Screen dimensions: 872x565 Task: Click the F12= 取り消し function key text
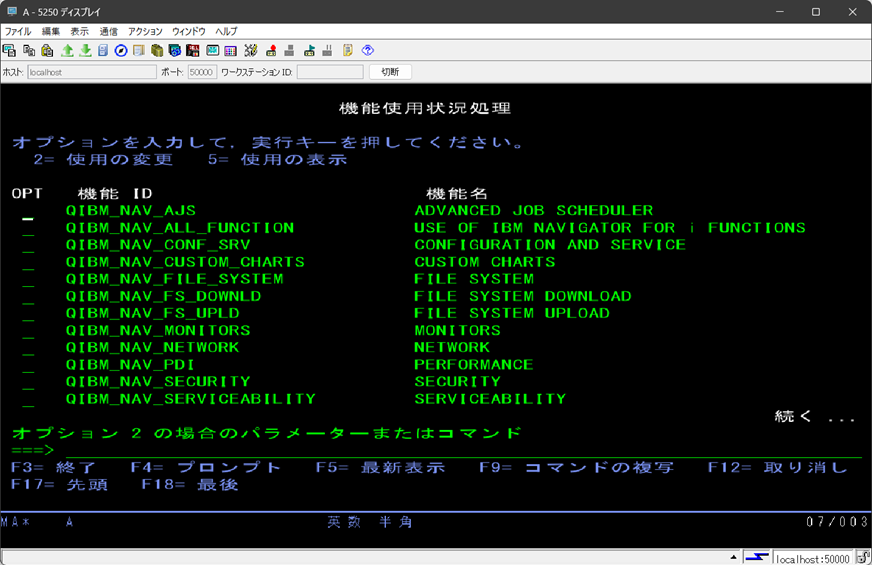[x=777, y=468]
